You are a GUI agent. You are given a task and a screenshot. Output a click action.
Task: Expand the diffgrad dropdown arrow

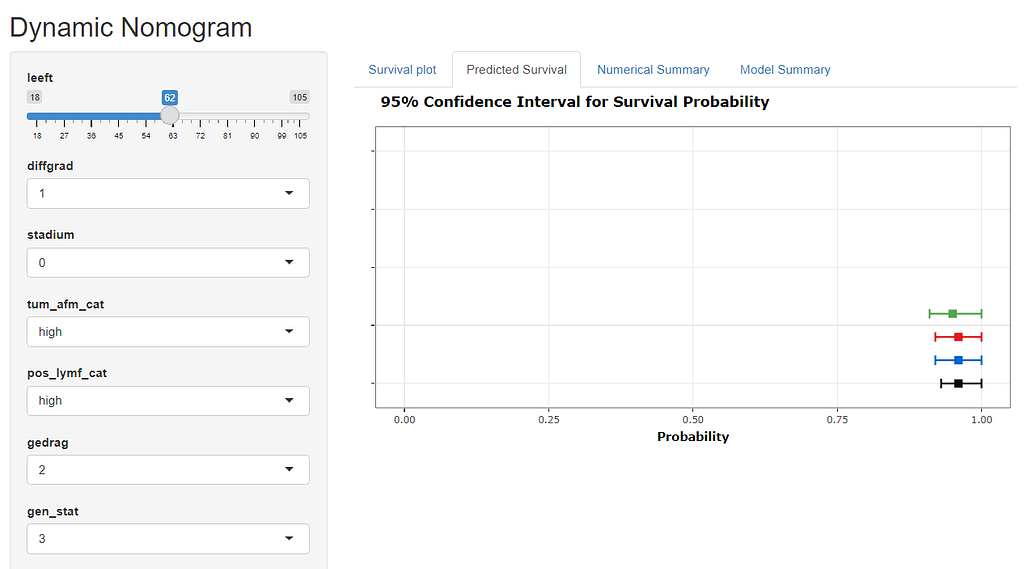pyautogui.click(x=289, y=193)
